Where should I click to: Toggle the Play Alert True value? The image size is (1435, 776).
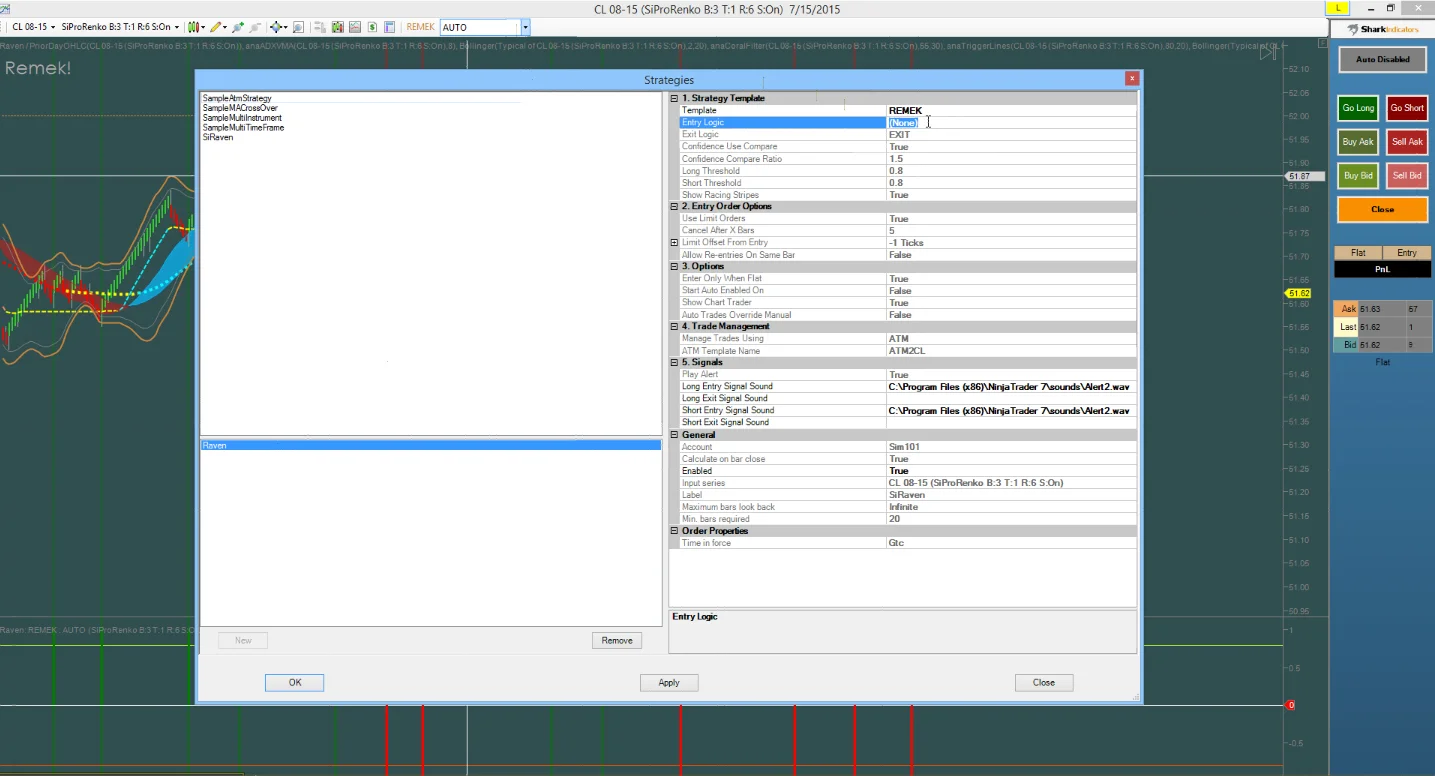pos(1011,374)
